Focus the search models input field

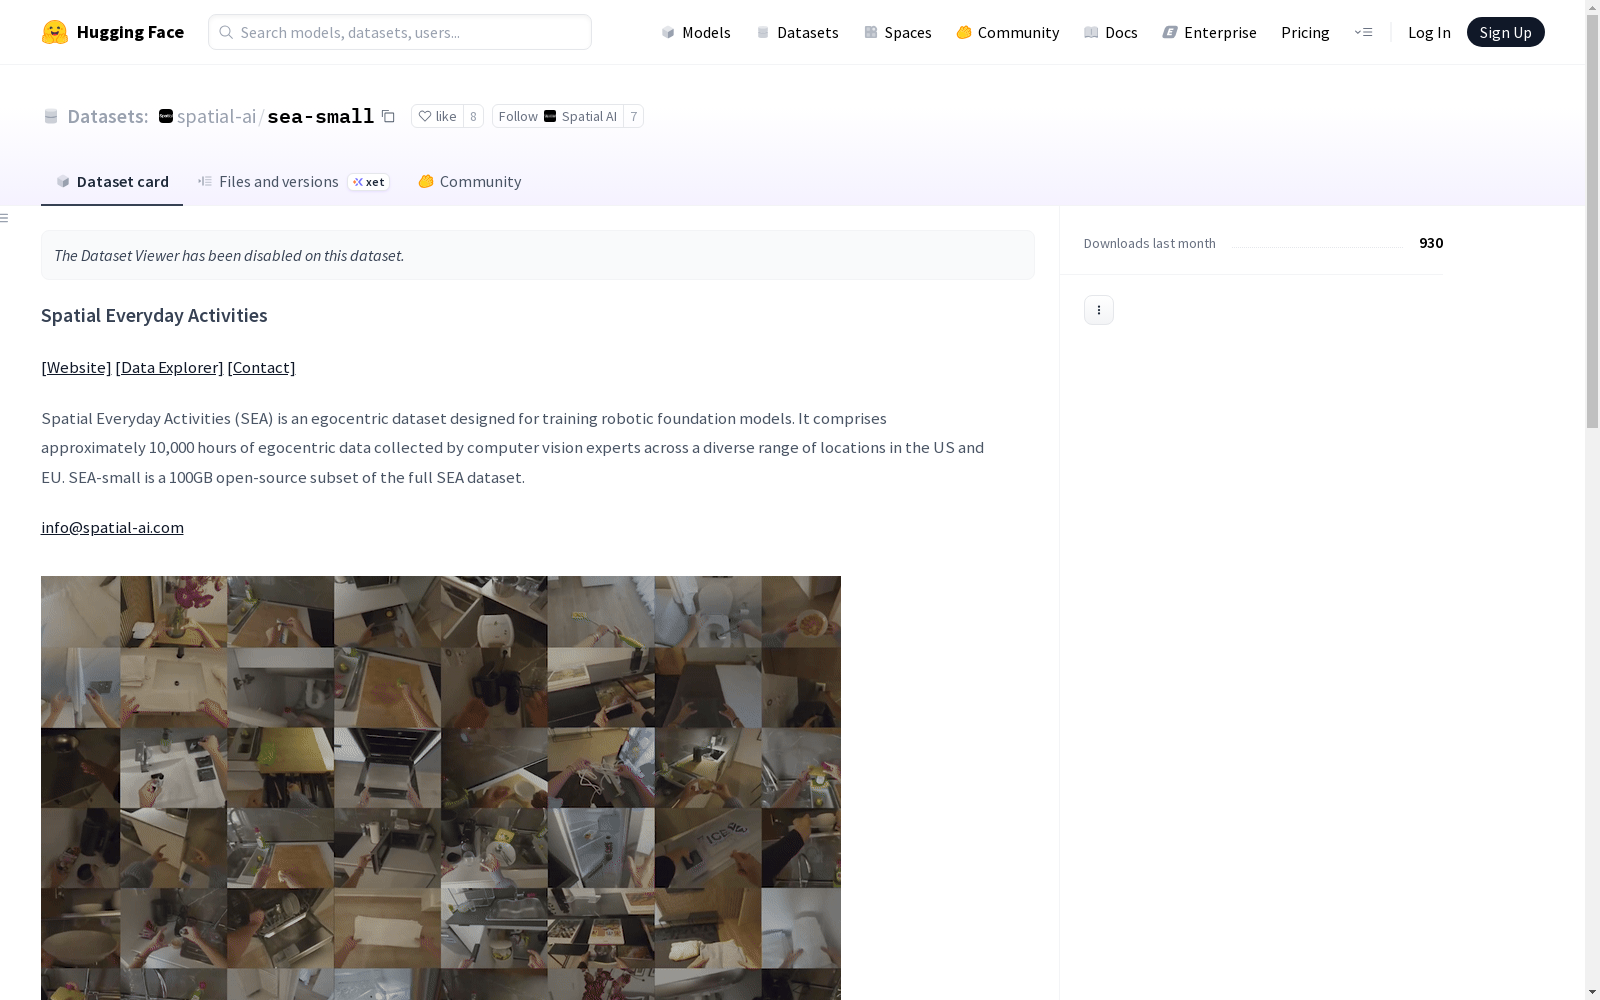400,32
